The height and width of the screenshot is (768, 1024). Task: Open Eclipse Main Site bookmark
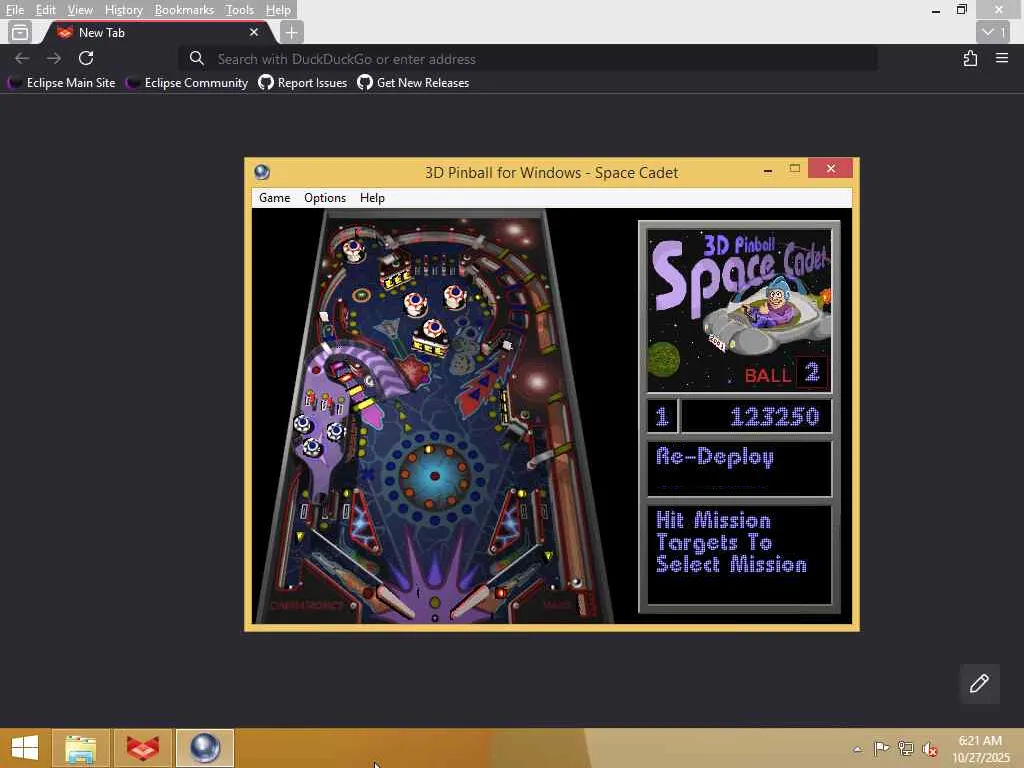point(61,83)
